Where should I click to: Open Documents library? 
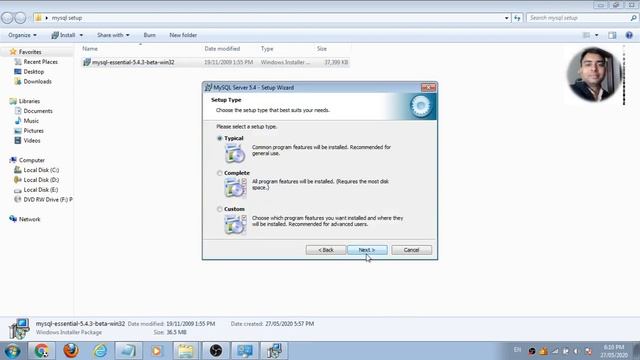click(x=38, y=111)
